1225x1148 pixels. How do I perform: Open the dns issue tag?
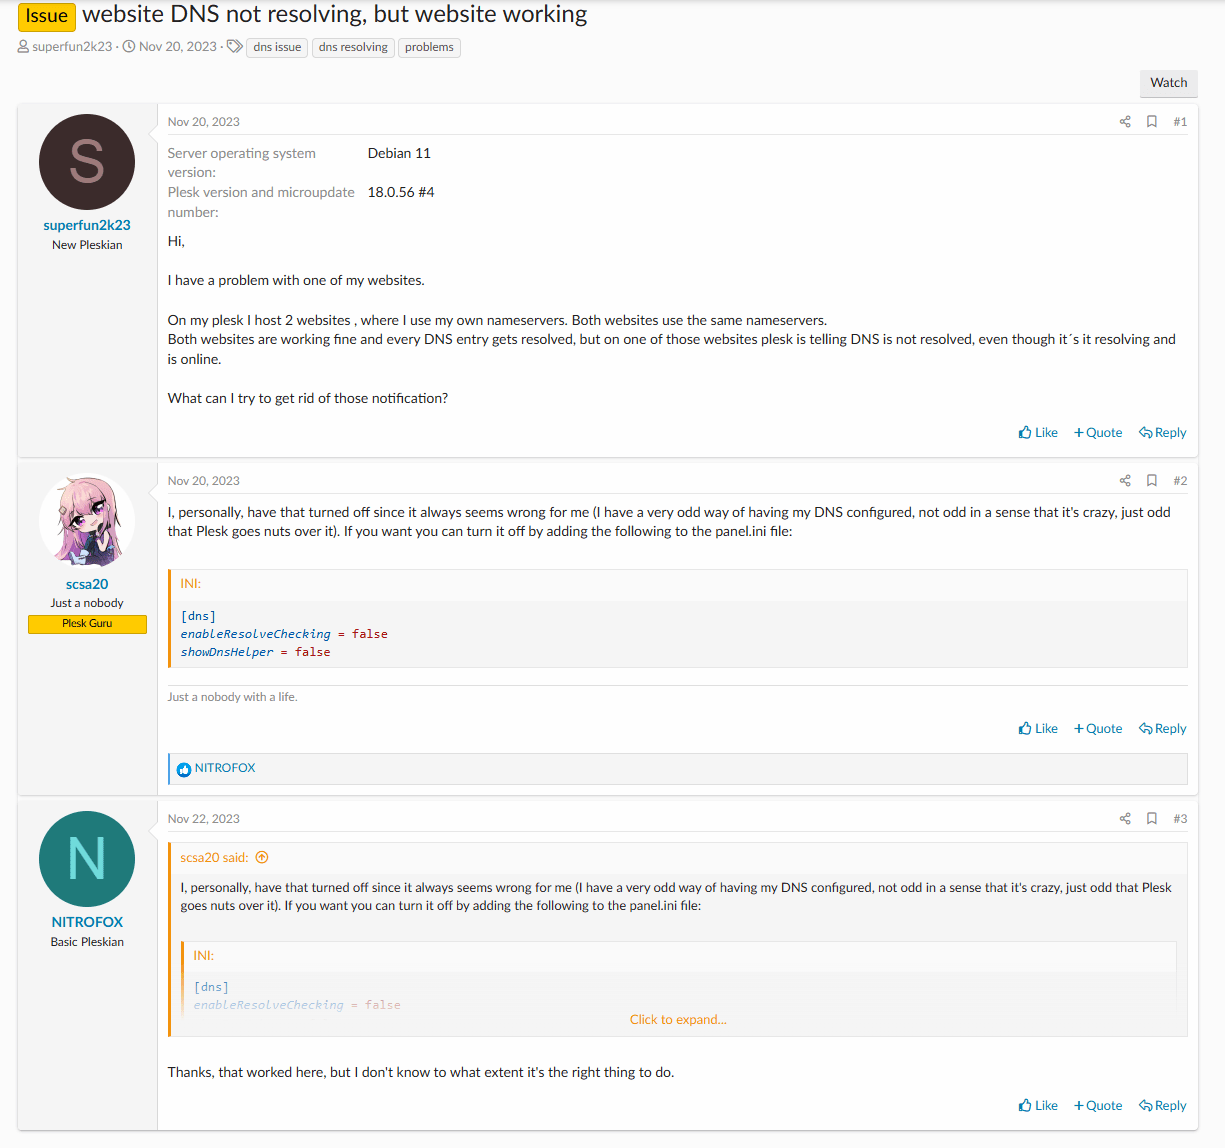click(x=277, y=47)
